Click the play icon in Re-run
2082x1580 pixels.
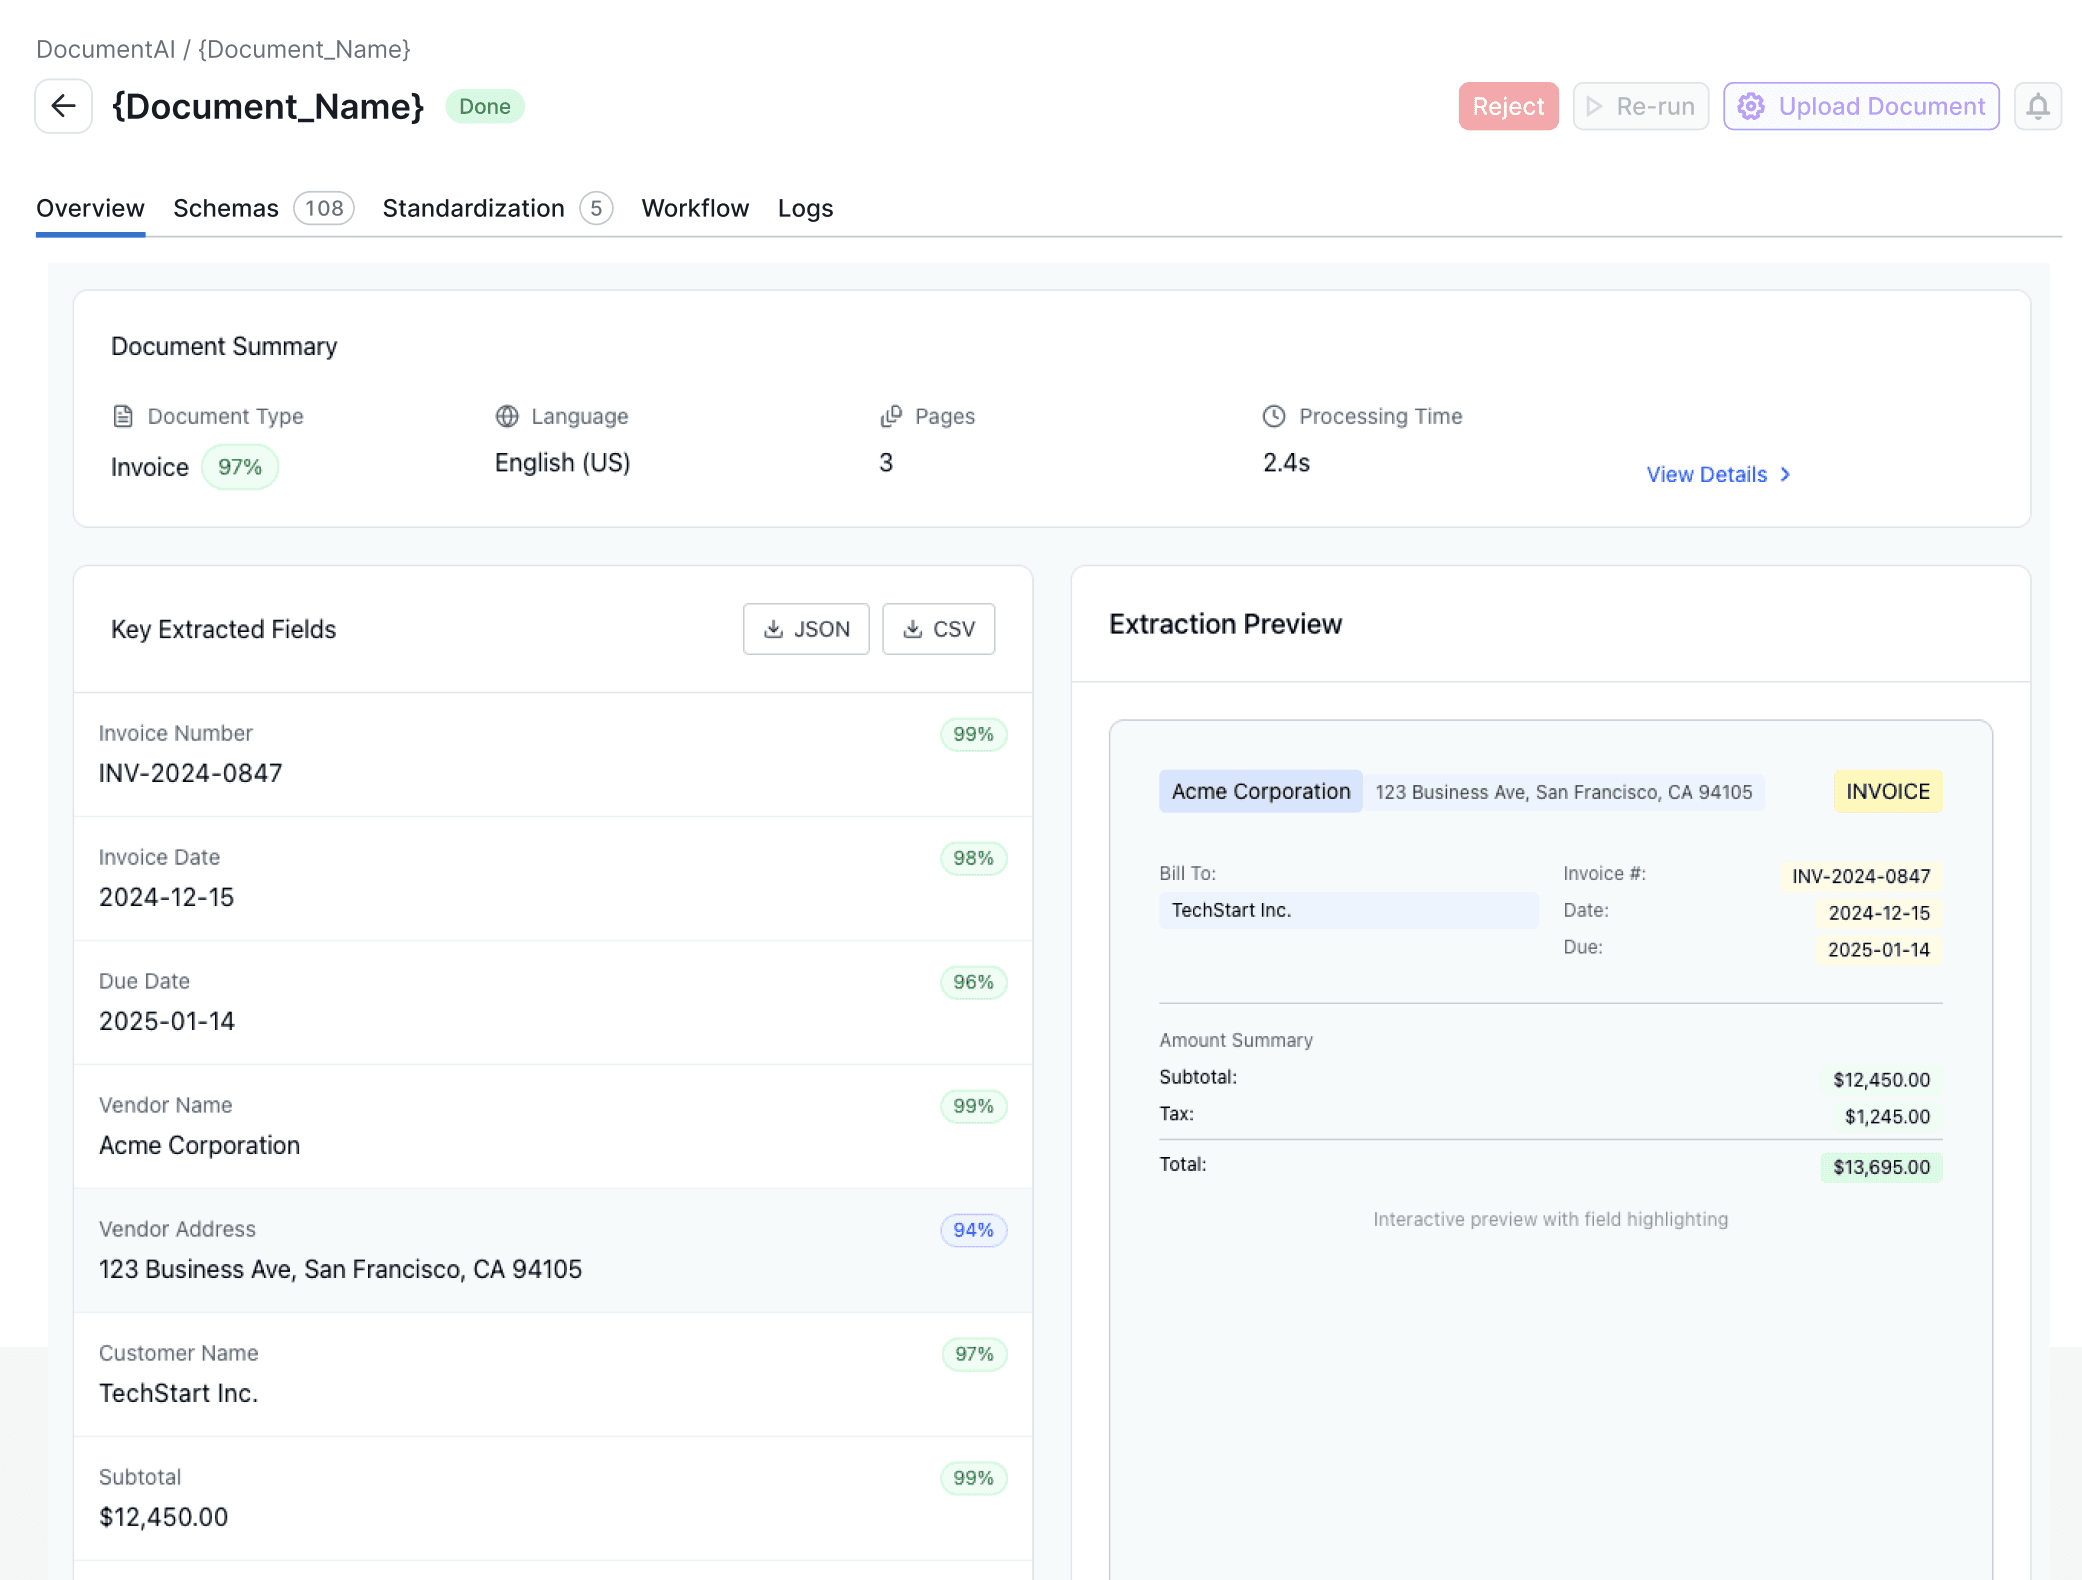[1595, 106]
